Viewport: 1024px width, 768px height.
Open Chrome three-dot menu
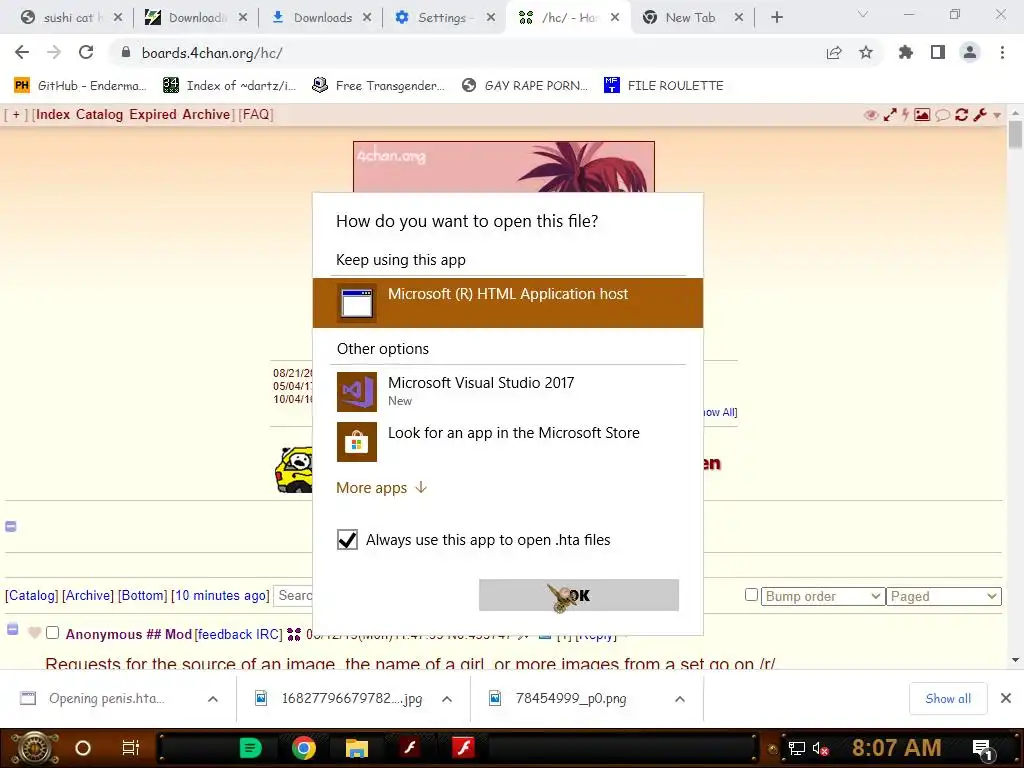[x=1002, y=52]
